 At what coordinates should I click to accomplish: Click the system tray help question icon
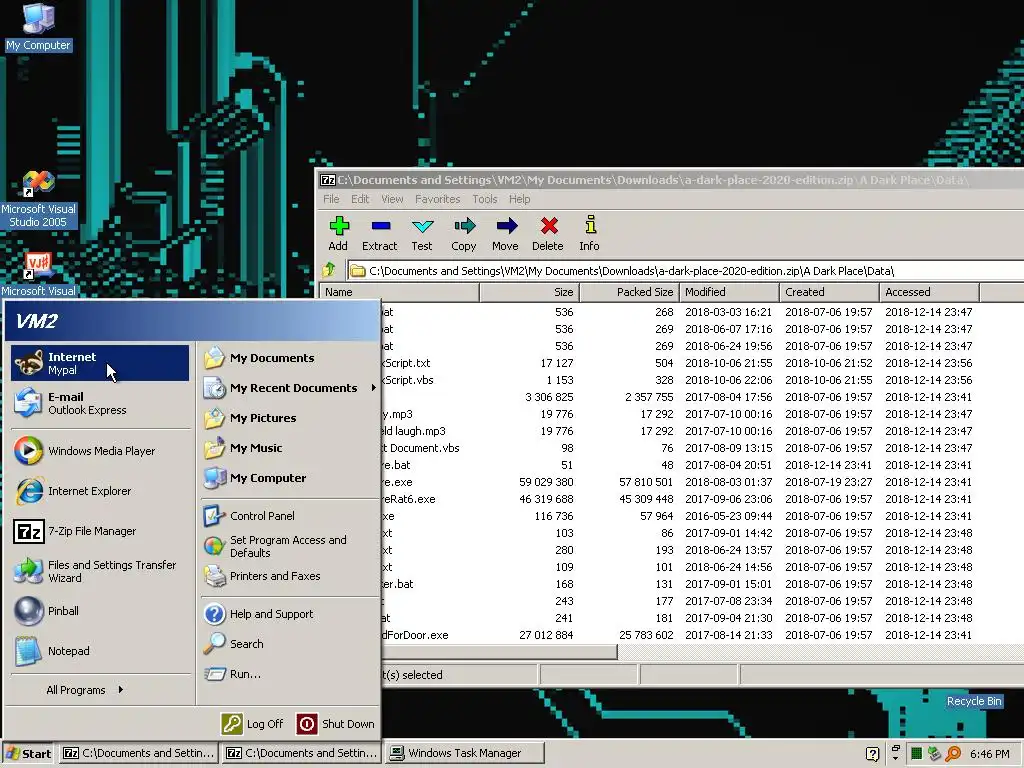[x=872, y=754]
